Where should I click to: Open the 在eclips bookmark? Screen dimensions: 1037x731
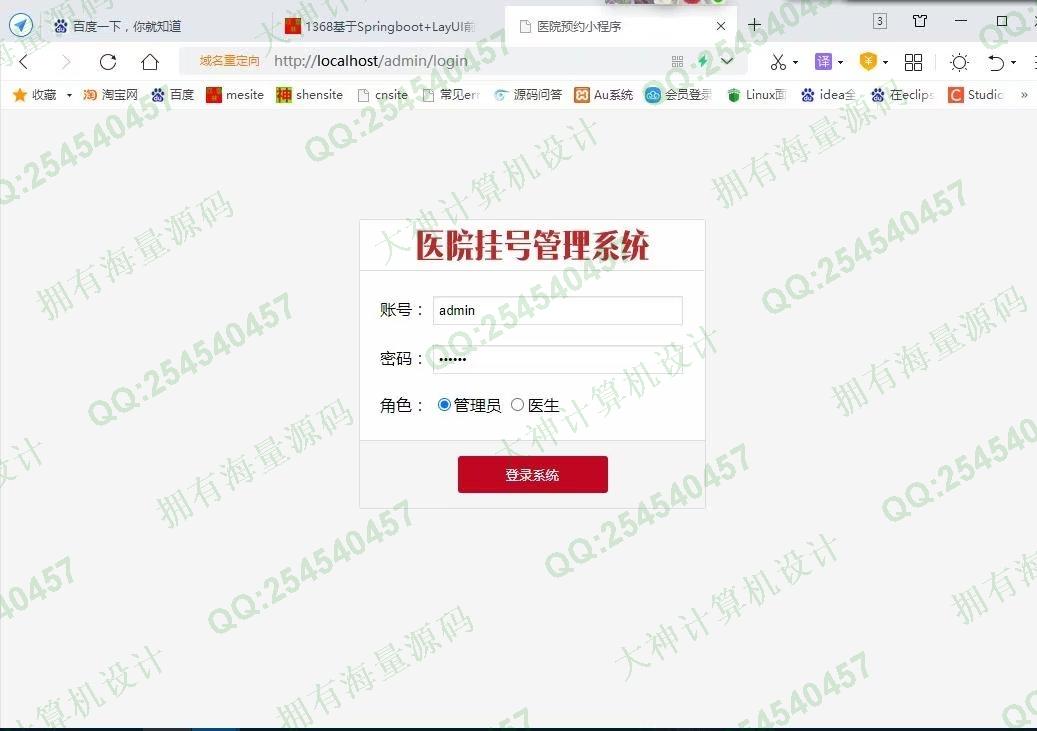[902, 95]
